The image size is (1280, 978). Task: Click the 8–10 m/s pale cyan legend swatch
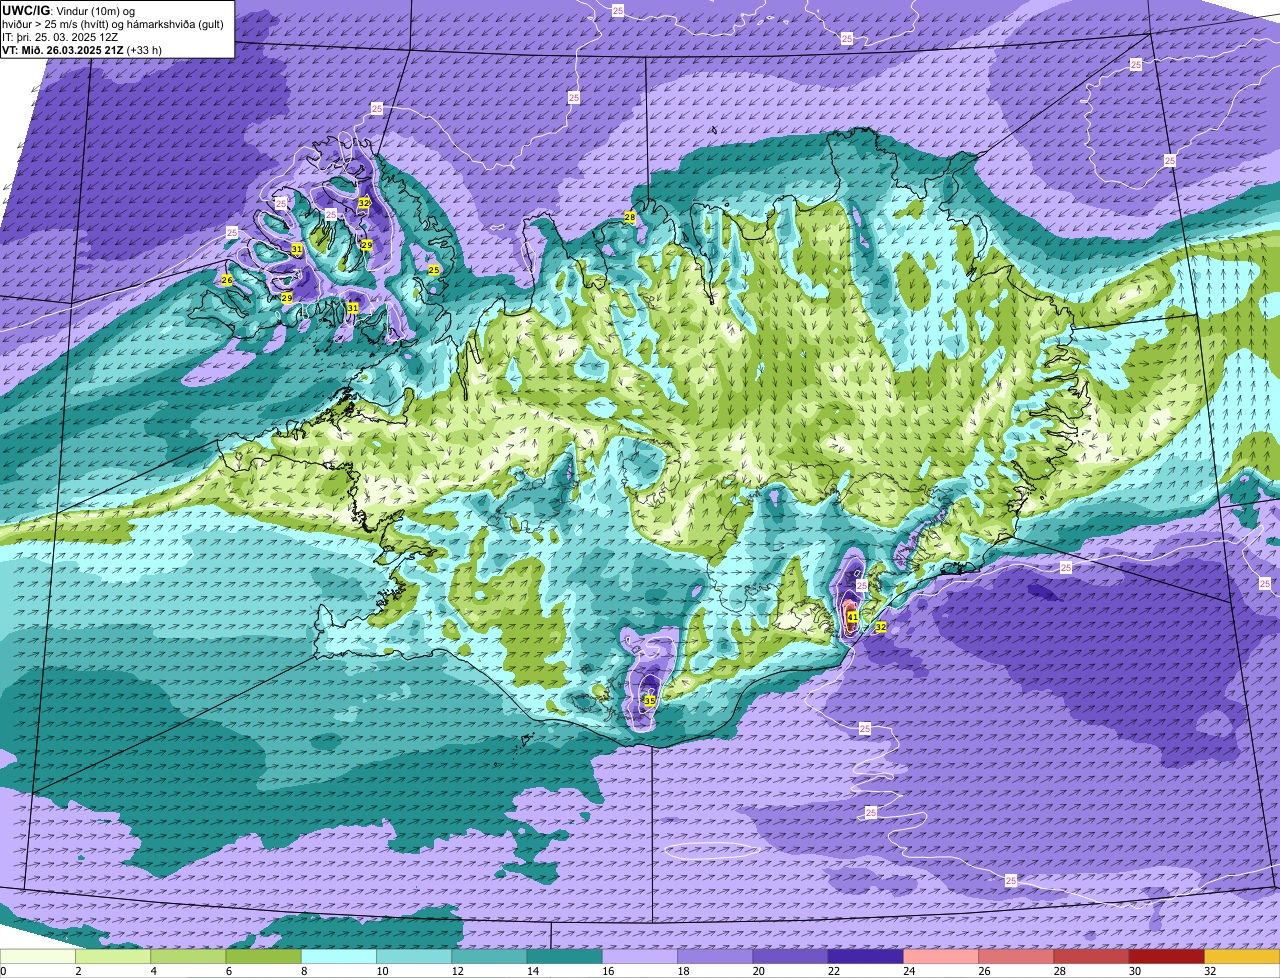tap(339, 956)
